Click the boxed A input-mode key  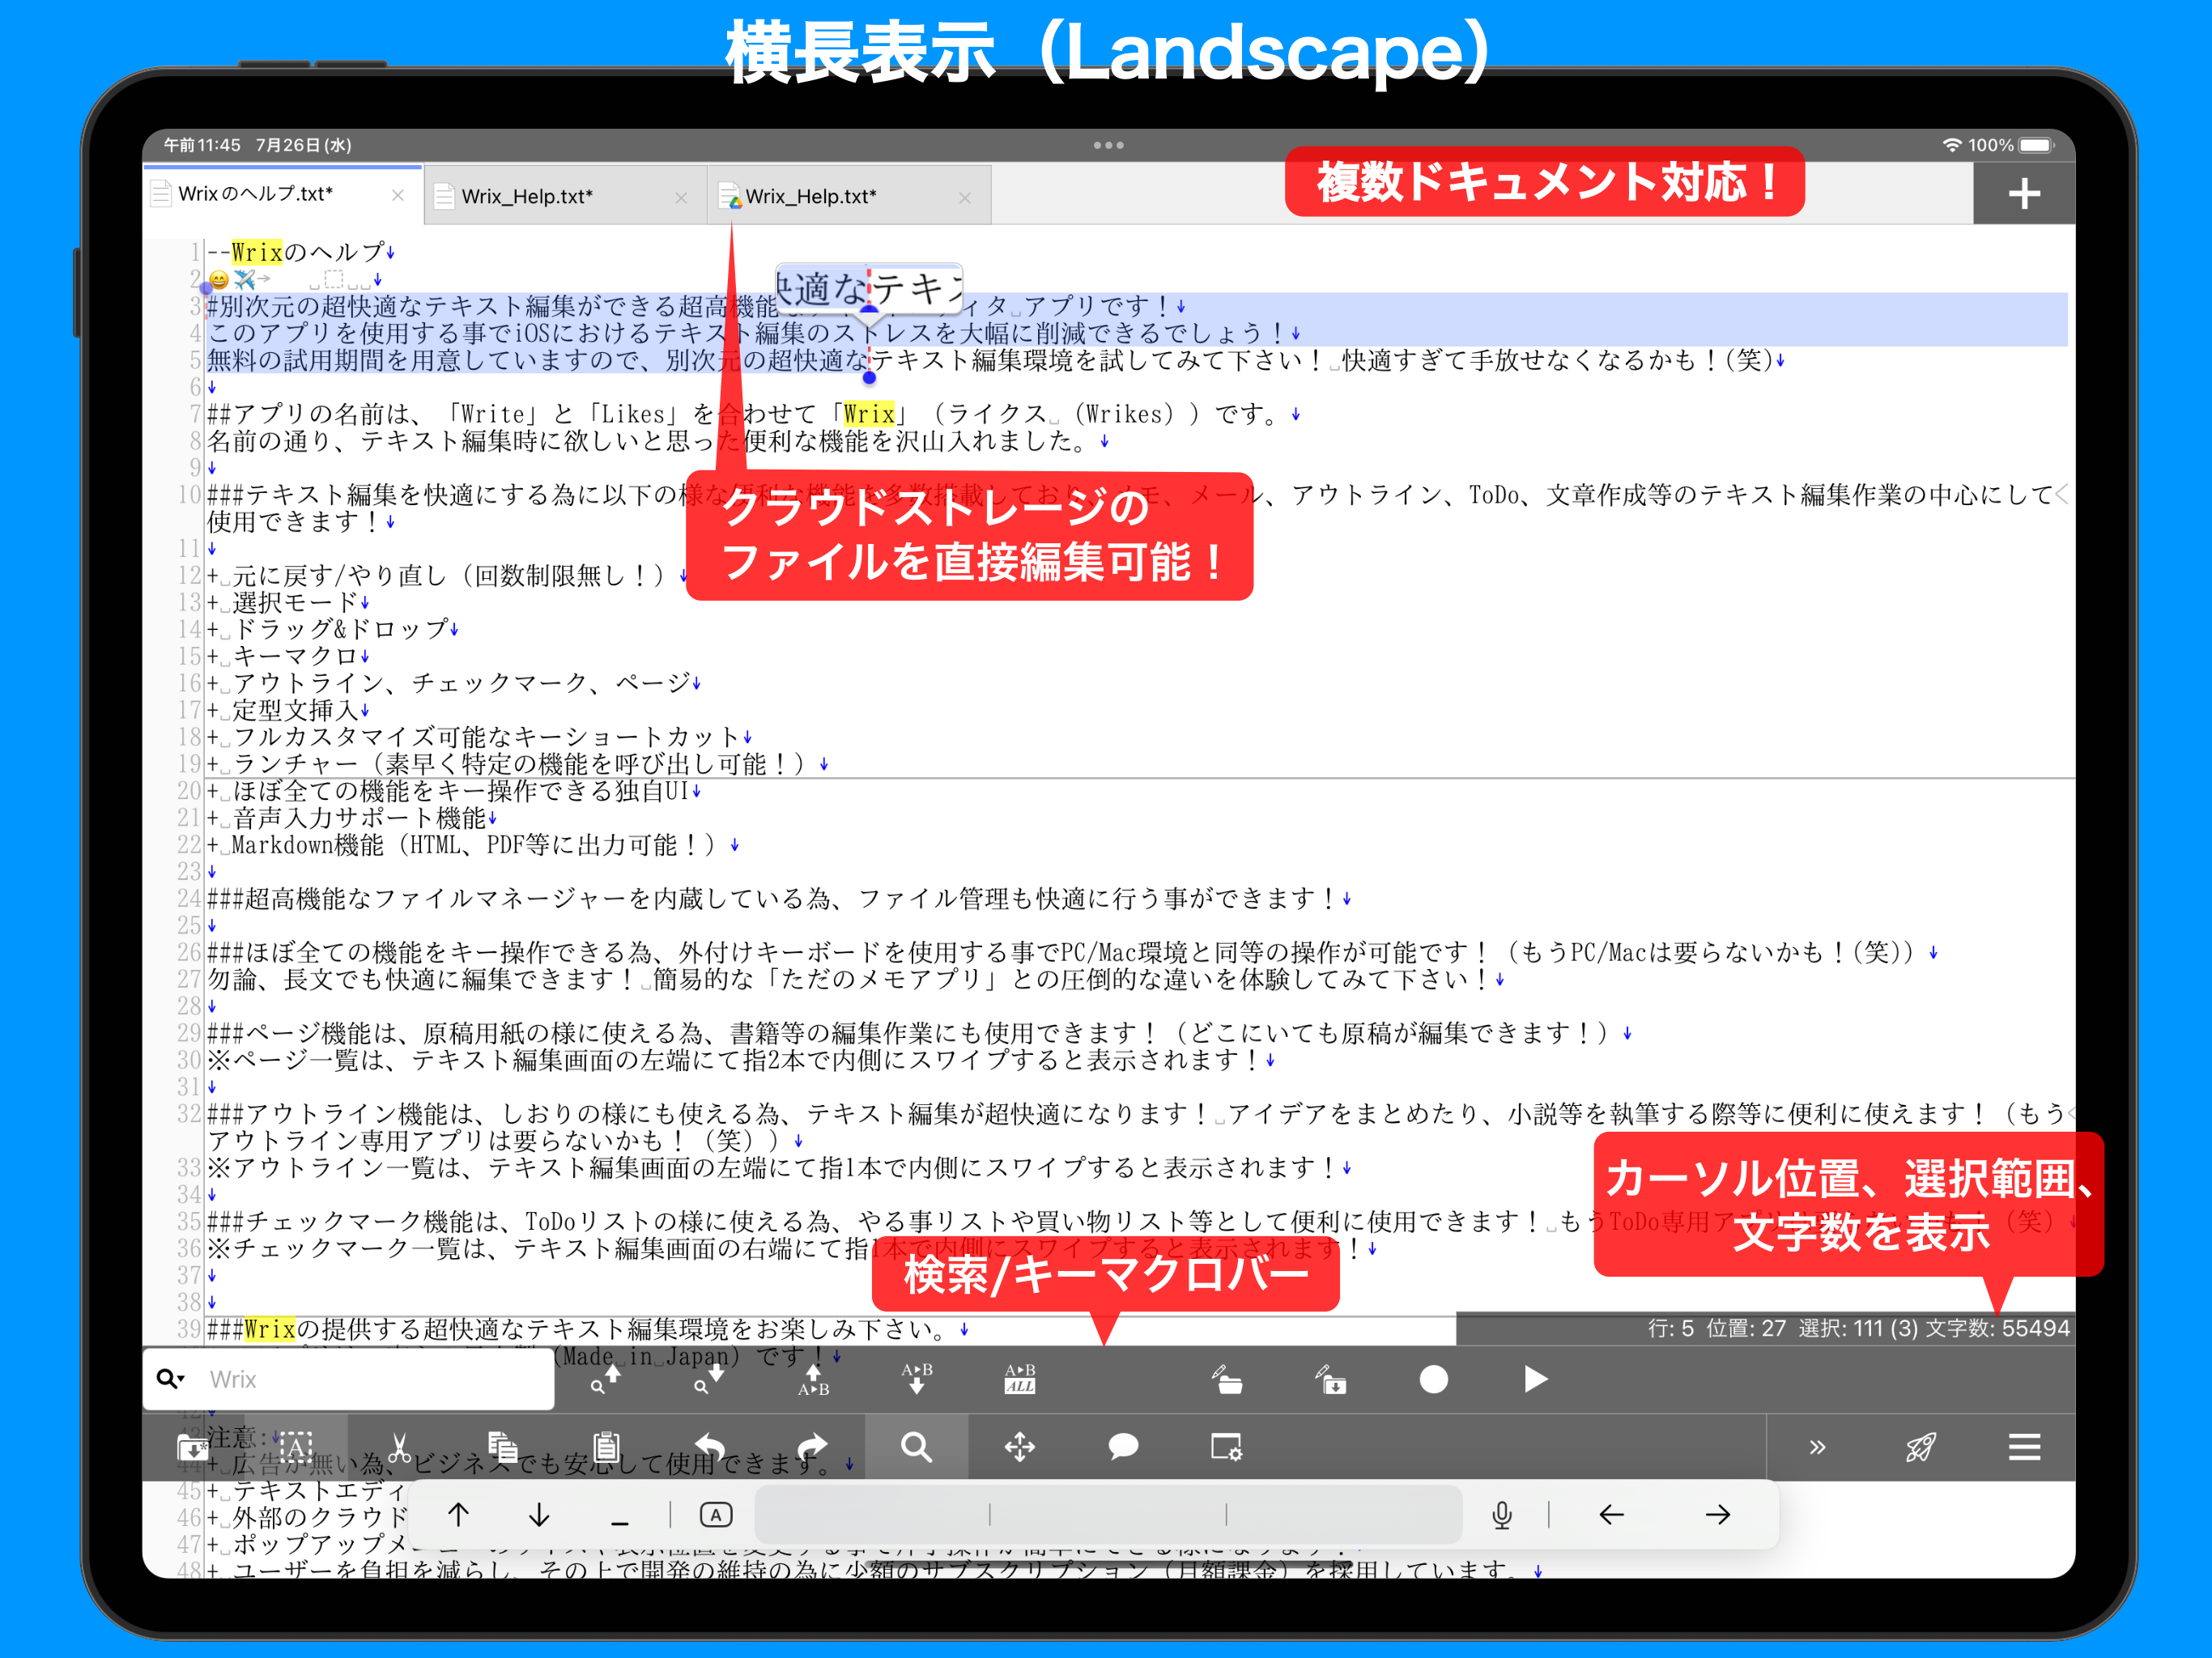716,1515
